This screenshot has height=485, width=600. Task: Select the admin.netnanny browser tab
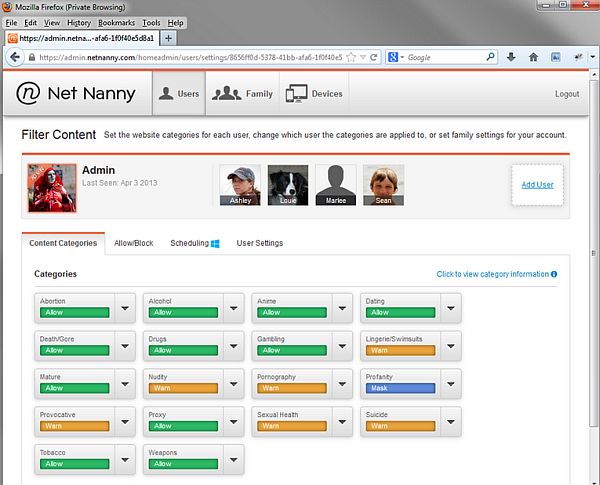(x=82, y=38)
